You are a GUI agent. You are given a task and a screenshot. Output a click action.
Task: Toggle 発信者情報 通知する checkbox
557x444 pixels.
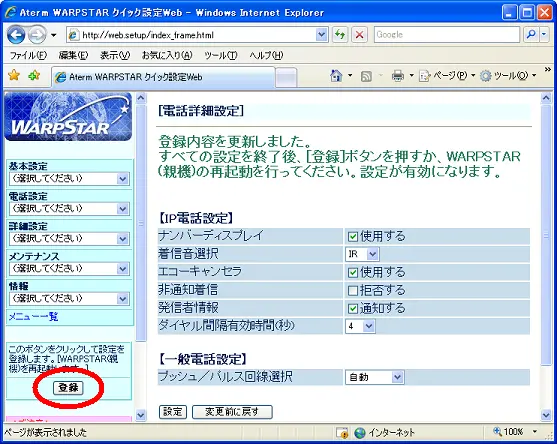[x=353, y=309]
